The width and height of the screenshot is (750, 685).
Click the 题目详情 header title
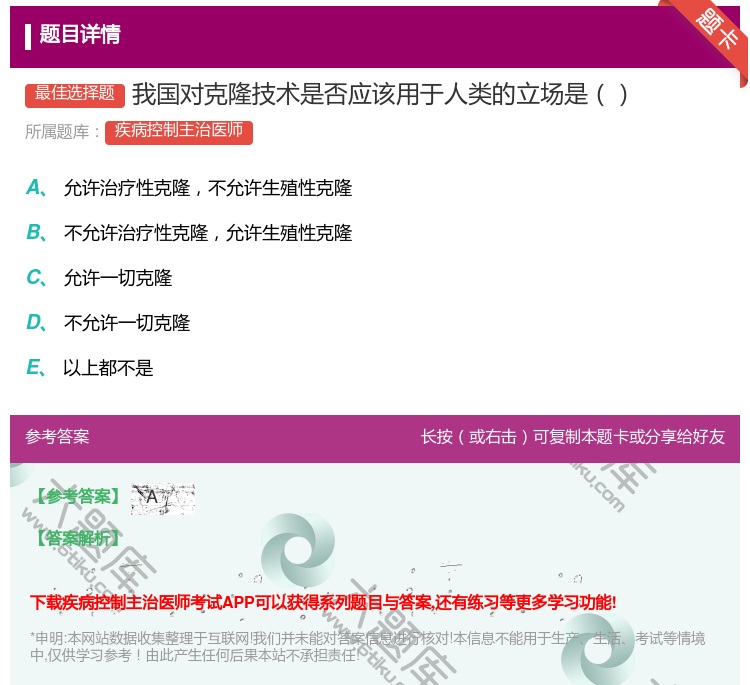(80, 34)
